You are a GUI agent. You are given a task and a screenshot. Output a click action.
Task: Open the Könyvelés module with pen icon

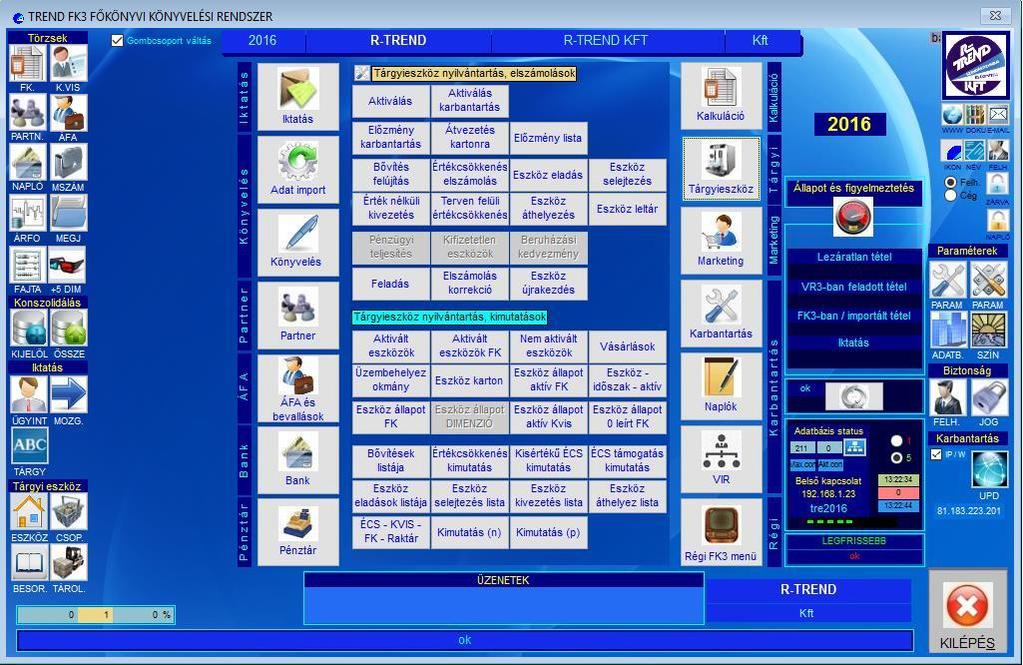click(298, 242)
